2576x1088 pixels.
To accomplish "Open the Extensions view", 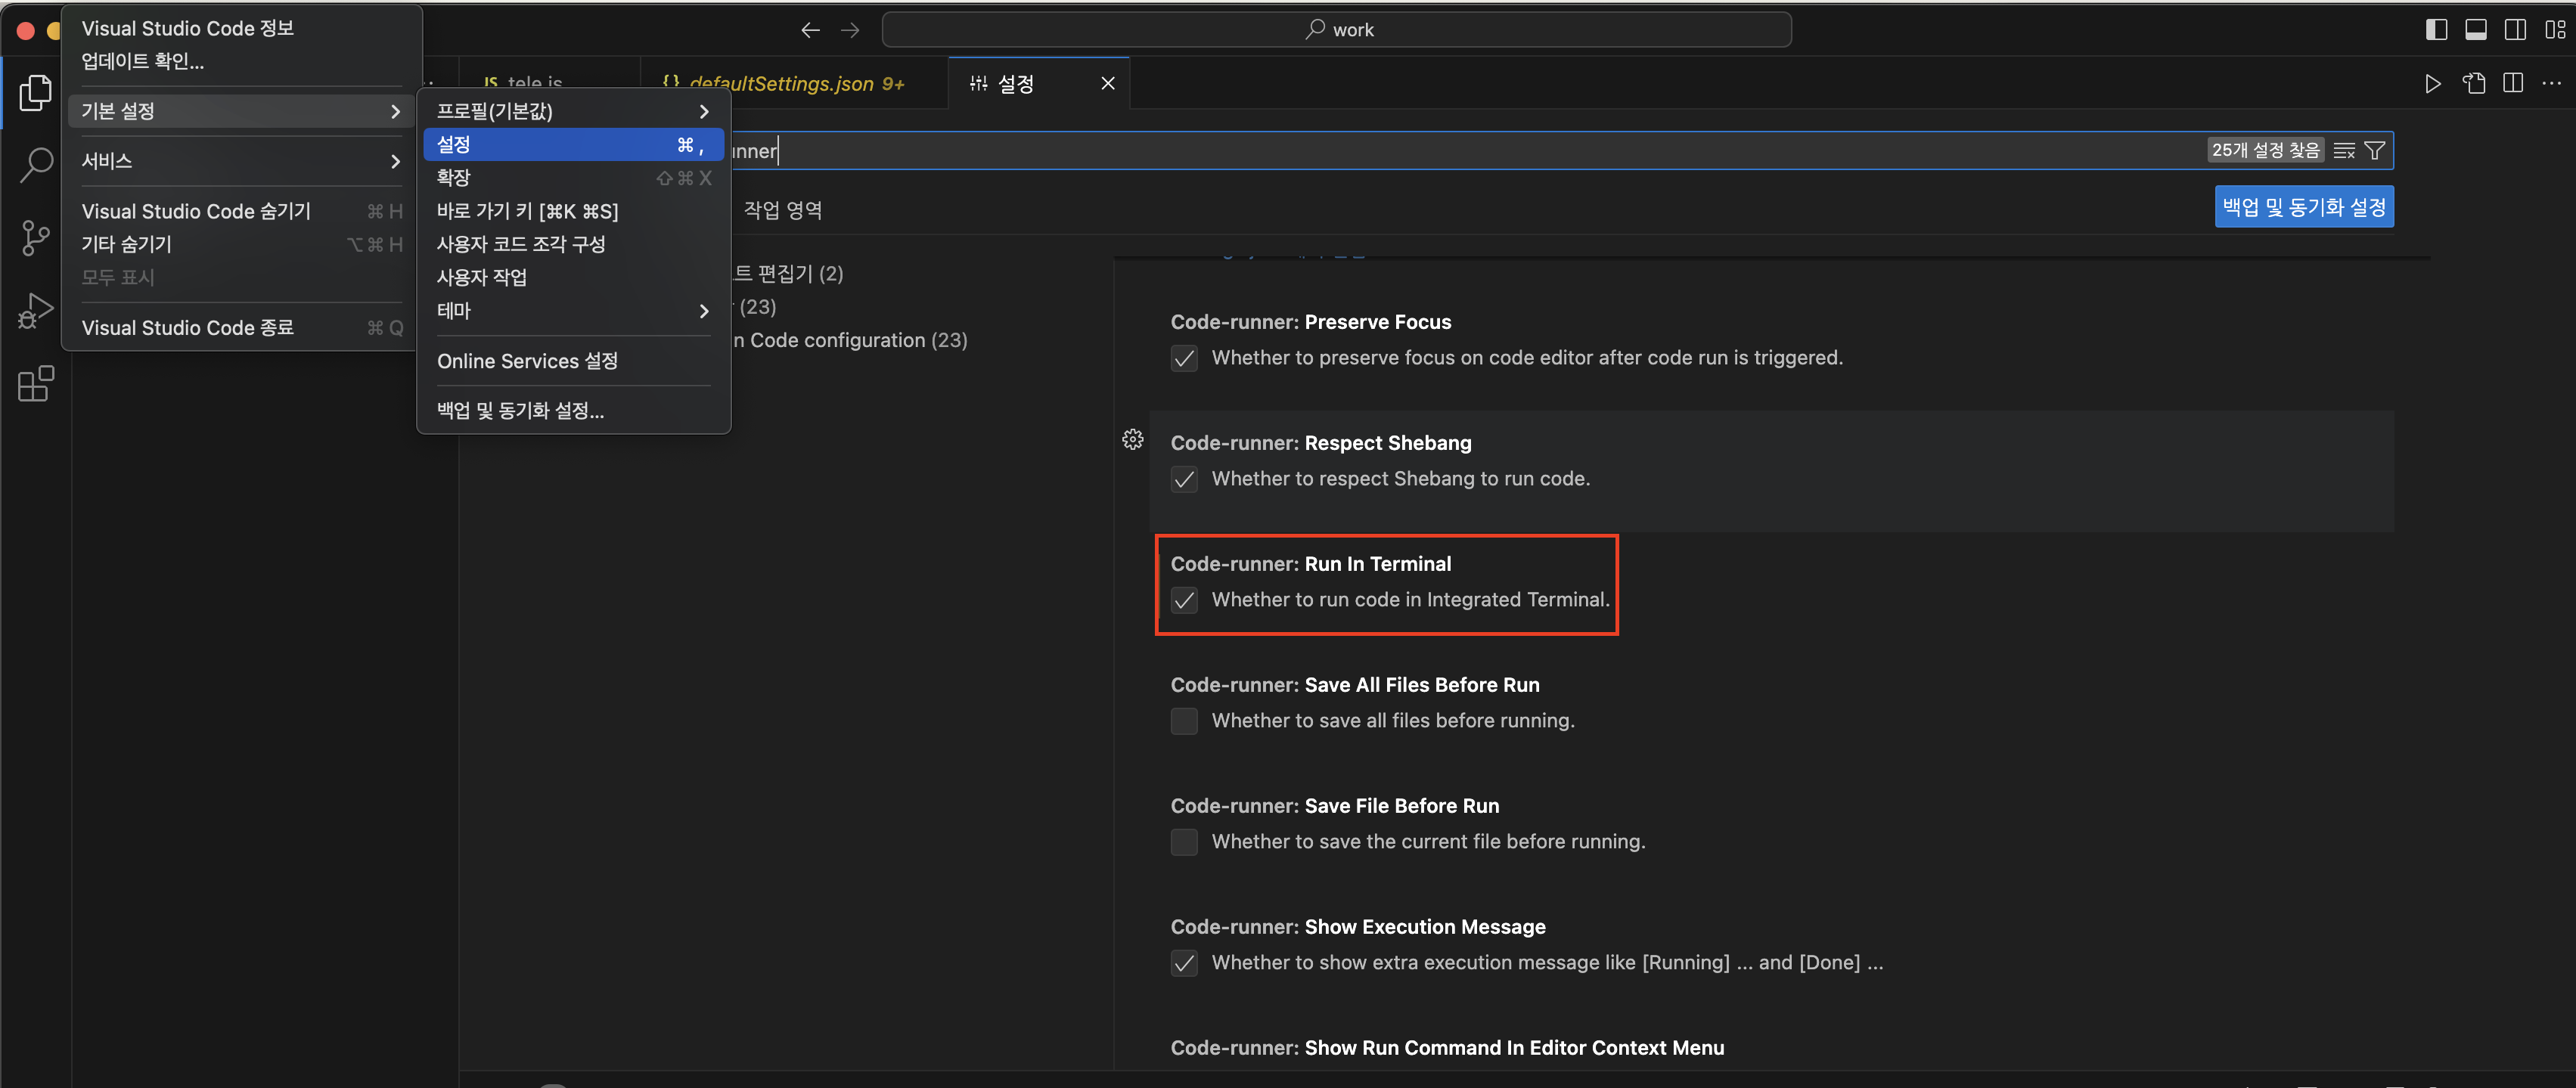I will (36, 384).
